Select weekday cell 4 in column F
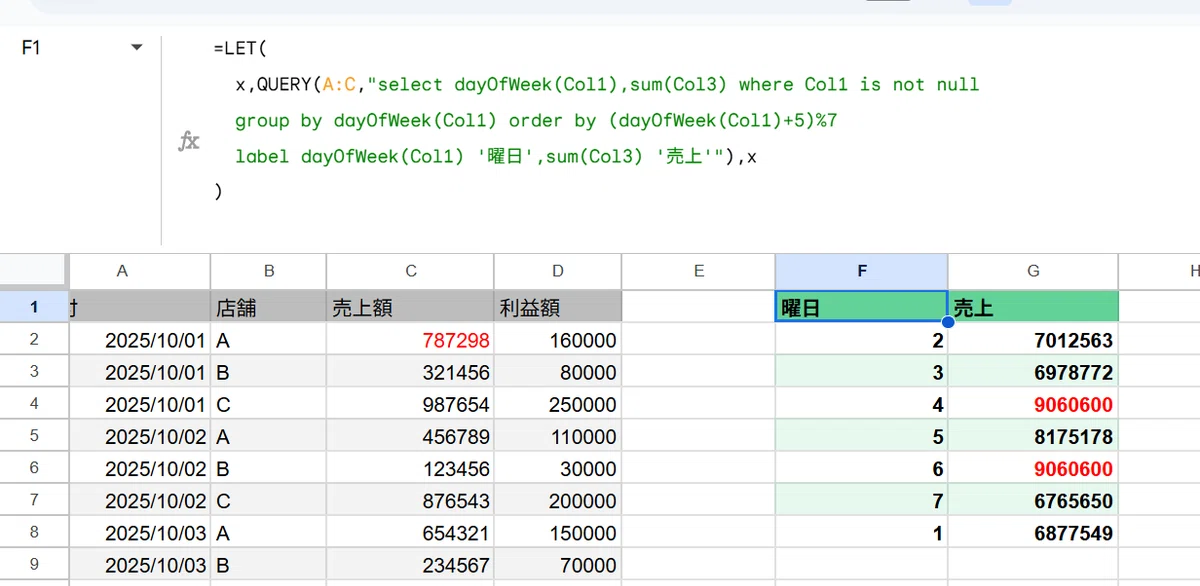The height and width of the screenshot is (586, 1200). pos(862,404)
